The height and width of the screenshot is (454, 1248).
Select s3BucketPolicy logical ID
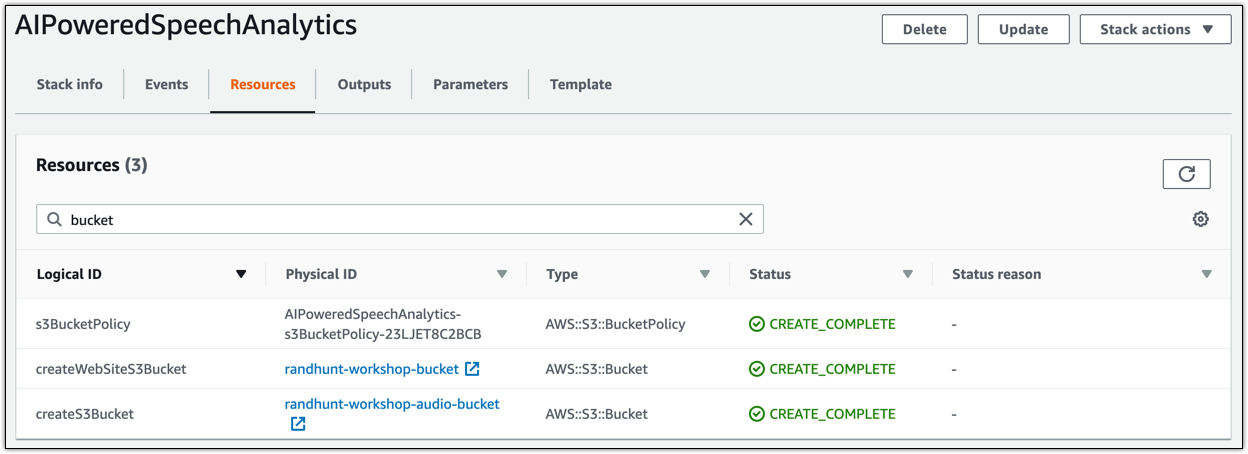coord(83,324)
